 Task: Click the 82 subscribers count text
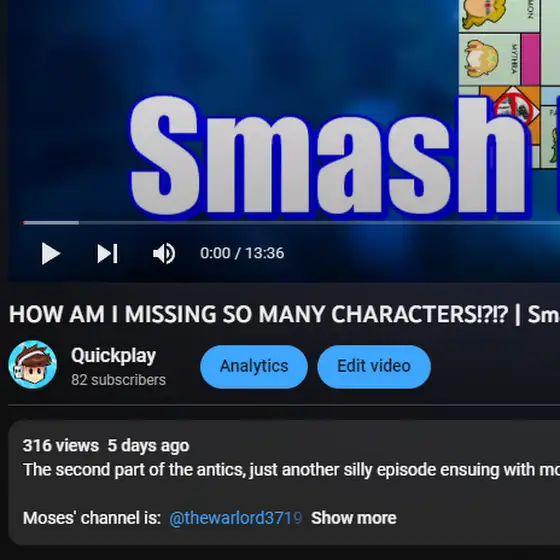118,380
